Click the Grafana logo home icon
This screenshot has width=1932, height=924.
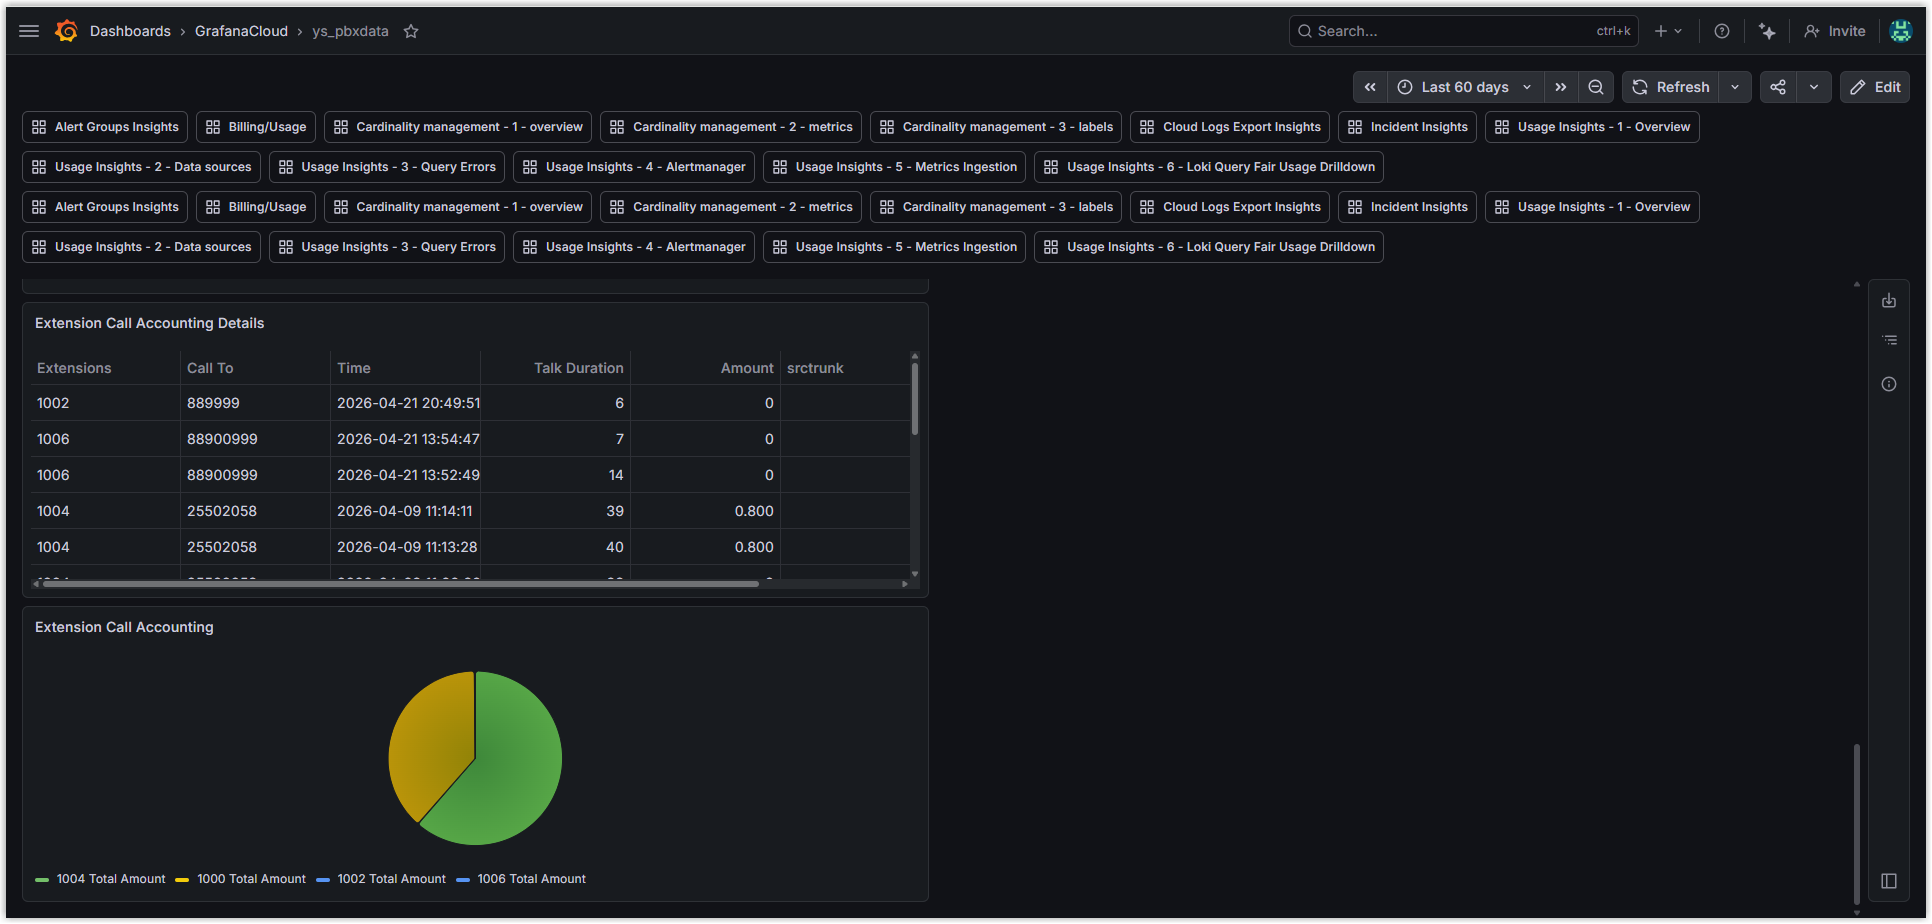[x=67, y=31]
